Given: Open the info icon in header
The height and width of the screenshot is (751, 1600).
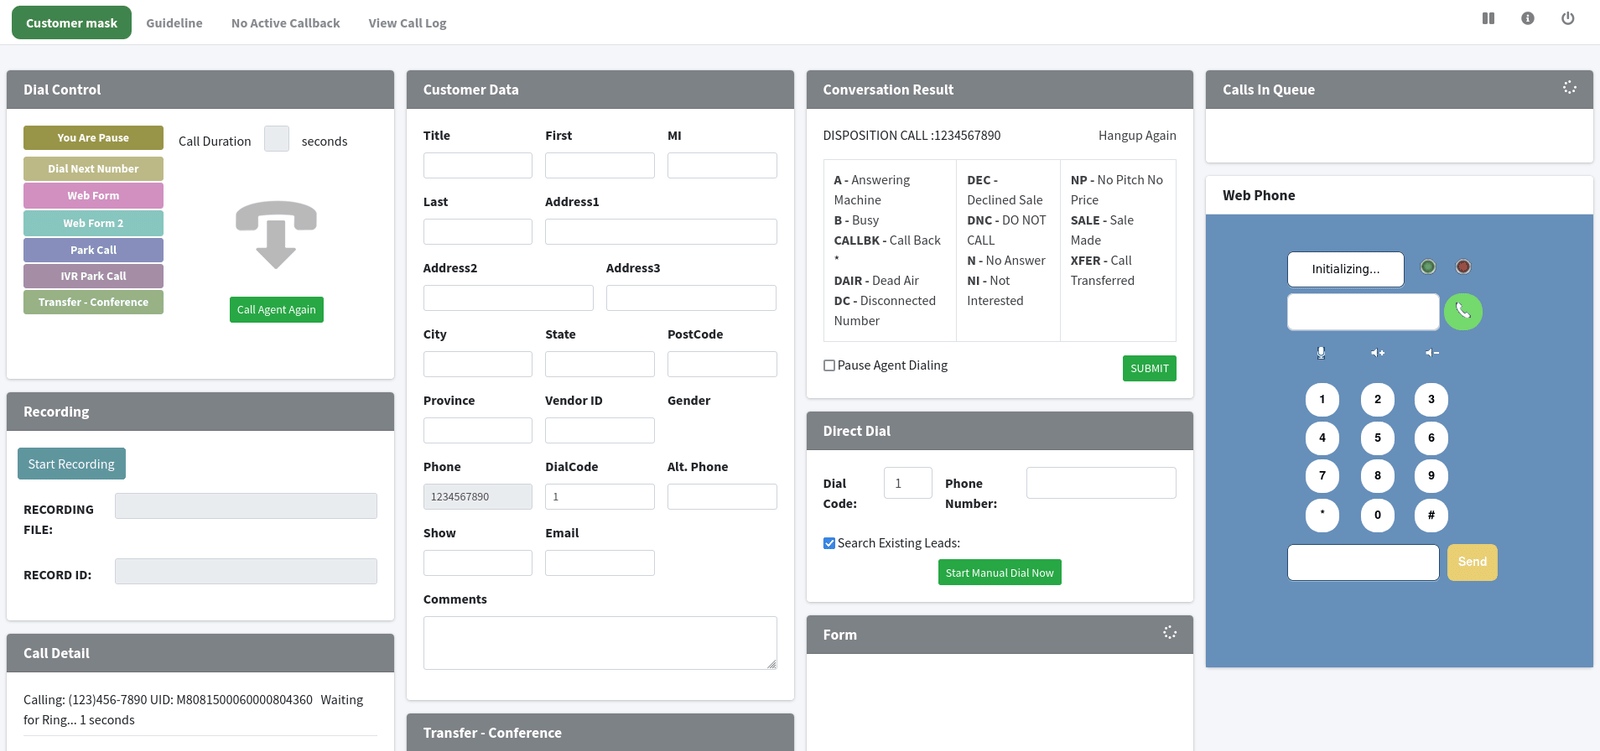Looking at the screenshot, I should coord(1527,18).
